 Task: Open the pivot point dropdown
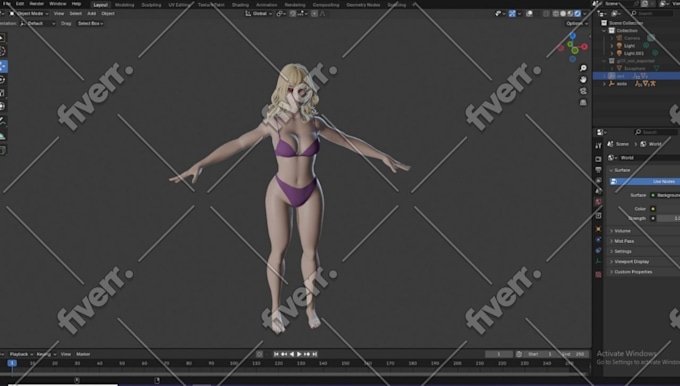281,13
